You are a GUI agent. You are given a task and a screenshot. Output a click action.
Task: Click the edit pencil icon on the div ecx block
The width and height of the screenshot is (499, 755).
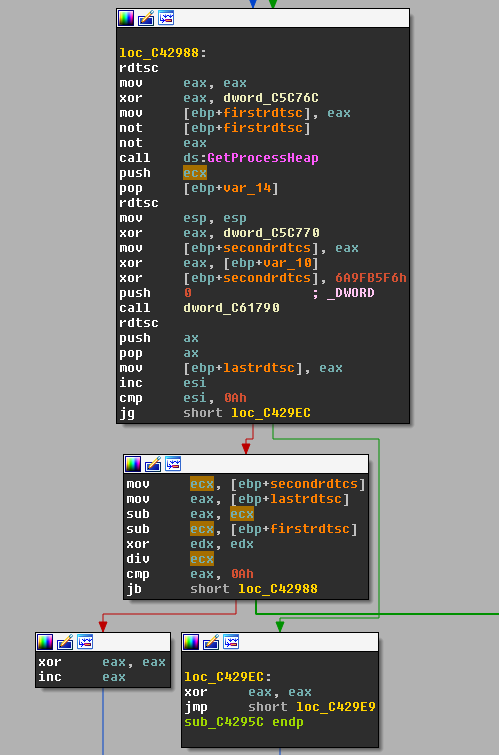[153, 464]
